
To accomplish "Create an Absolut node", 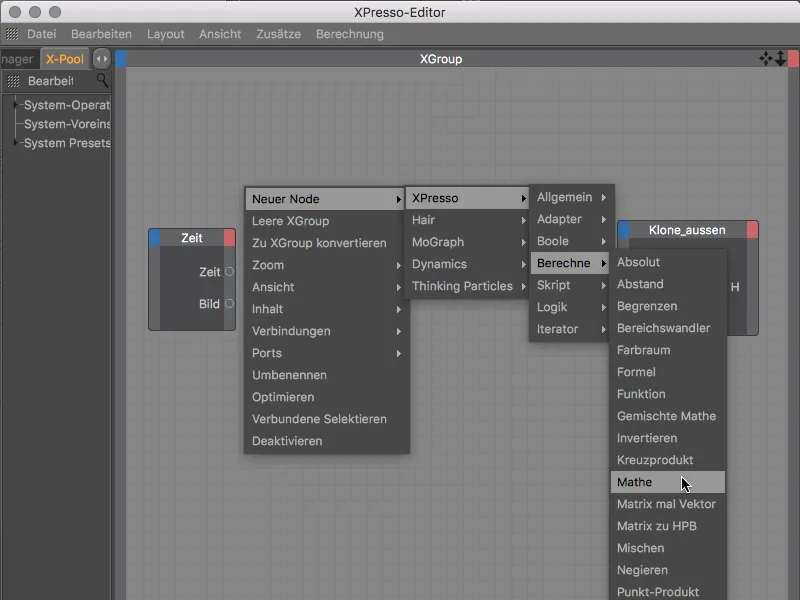I will [x=667, y=262].
